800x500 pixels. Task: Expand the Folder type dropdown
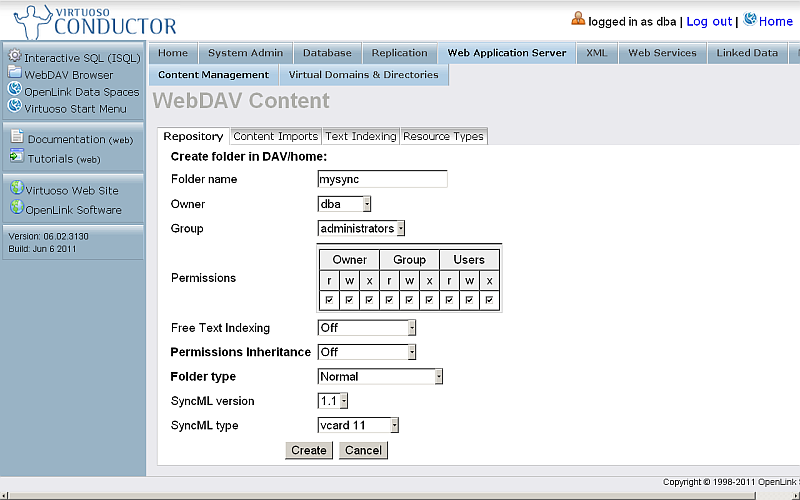380,377
